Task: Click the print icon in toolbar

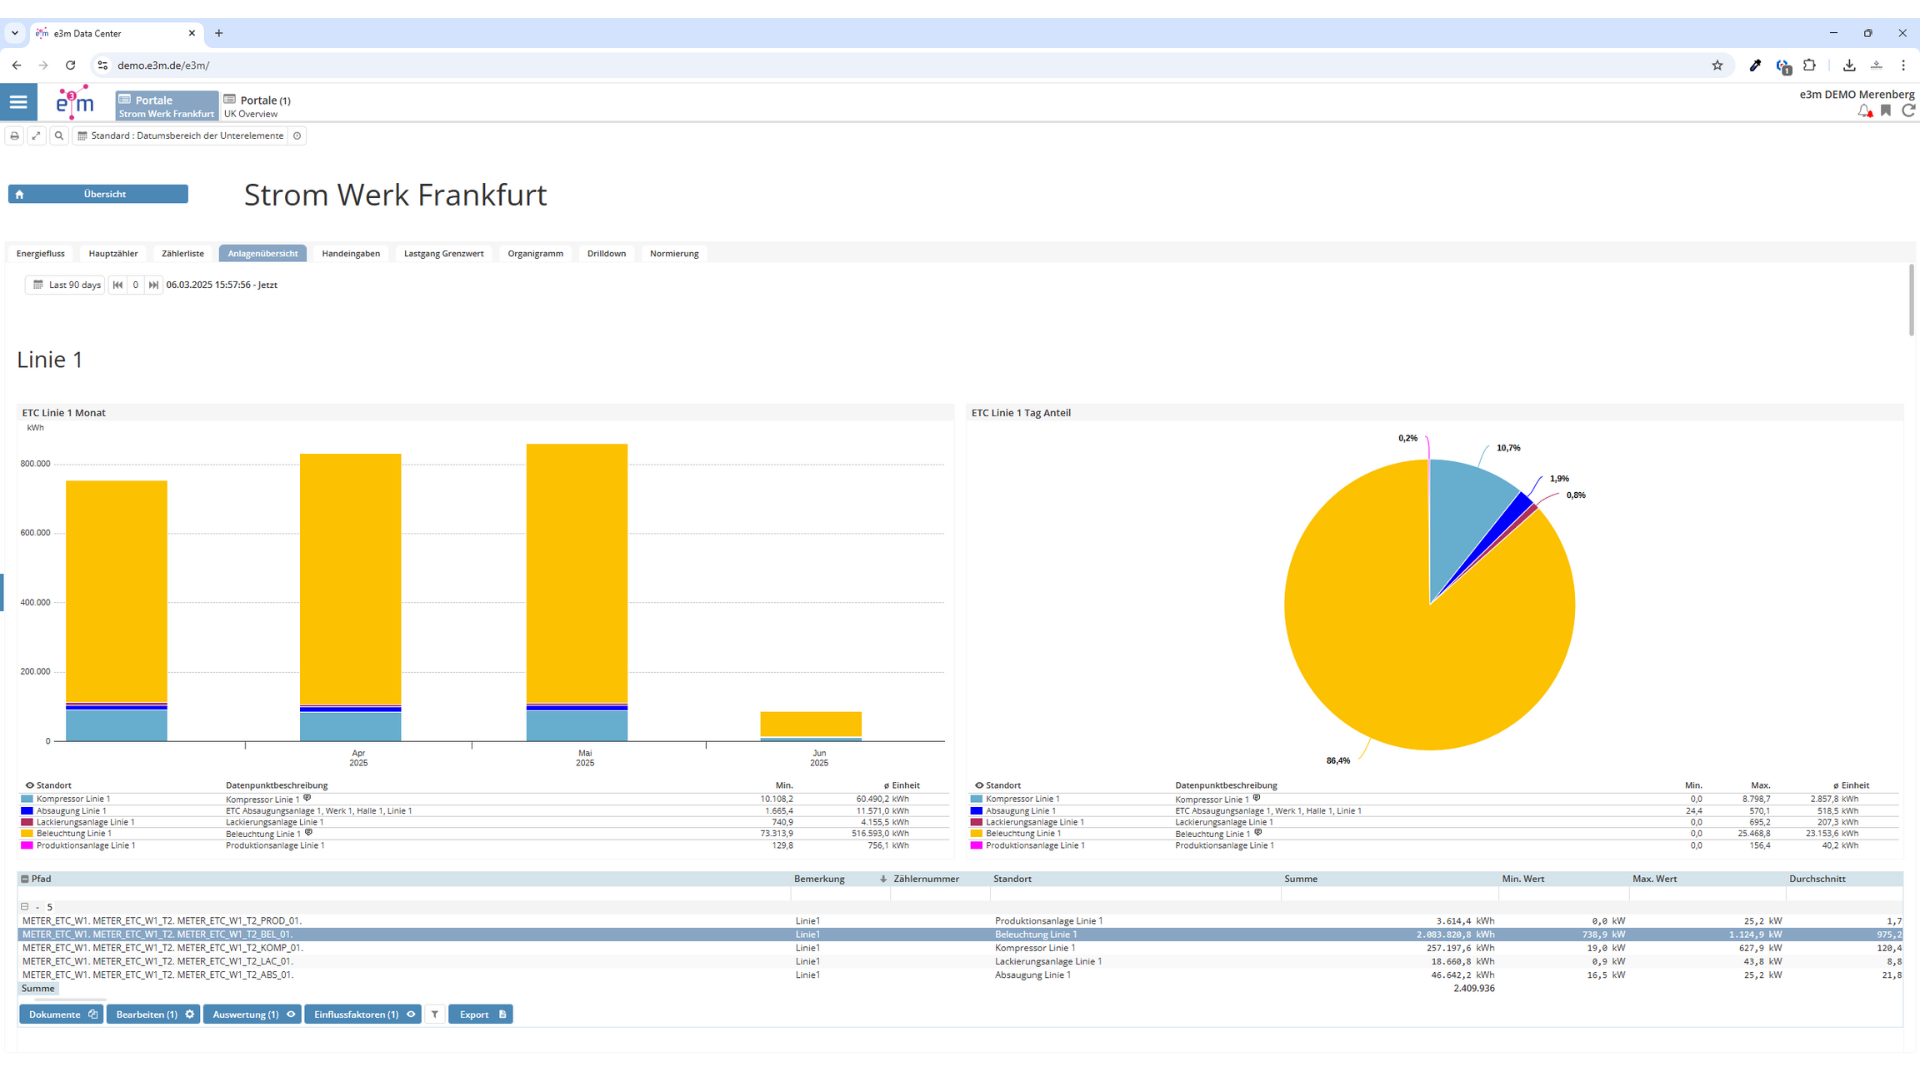Action: (15, 136)
